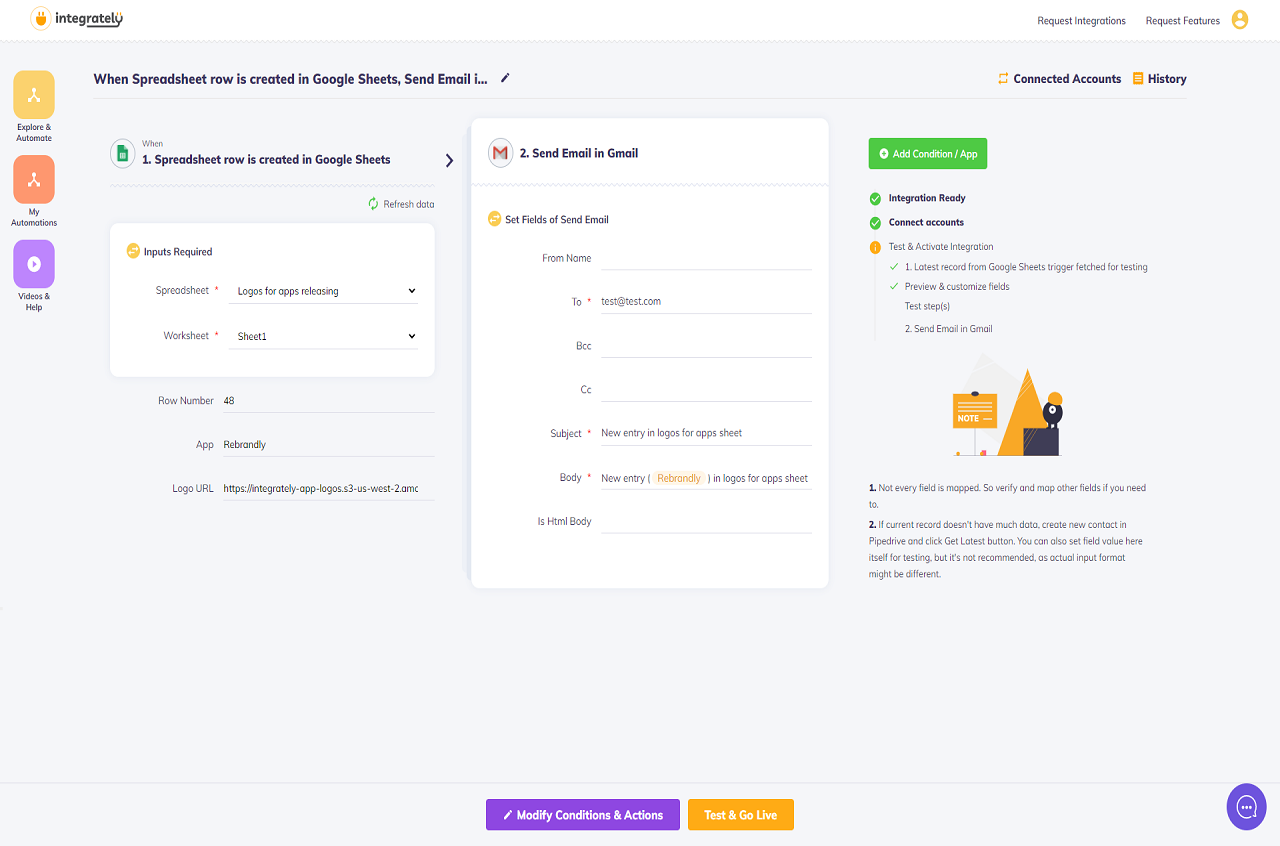
Task: Click the Gmail action icon
Action: tap(499, 151)
